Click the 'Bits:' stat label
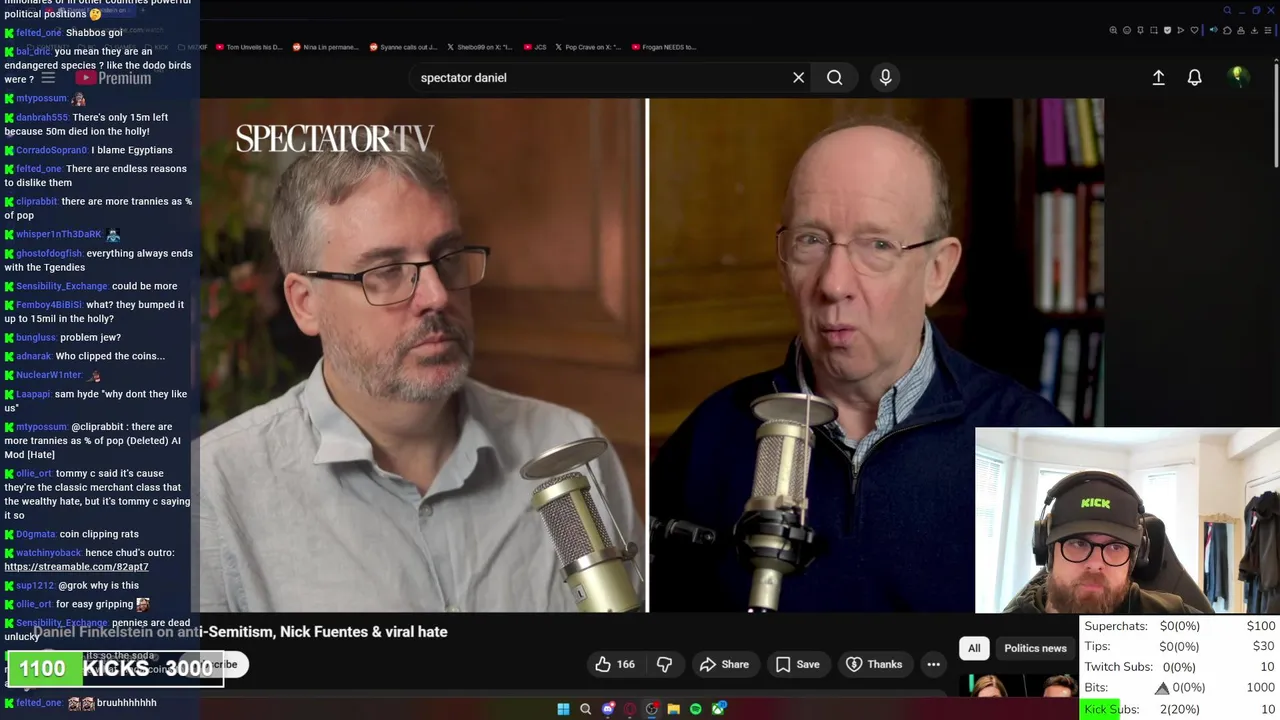 [x=1096, y=688]
